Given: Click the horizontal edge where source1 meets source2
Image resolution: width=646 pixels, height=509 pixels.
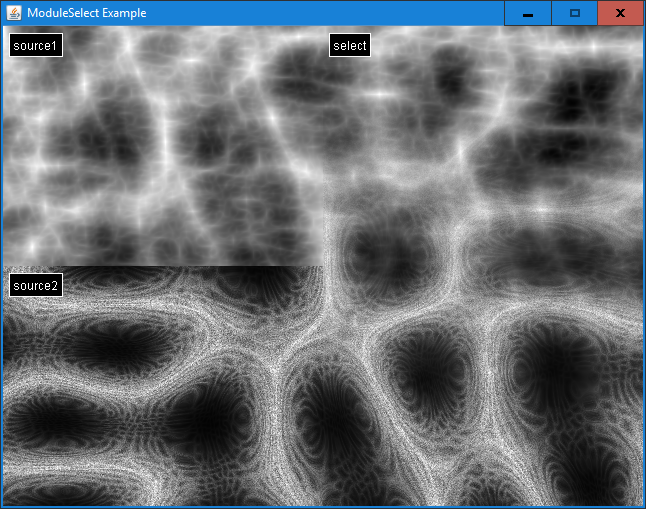Looking at the screenshot, I should [x=160, y=266].
